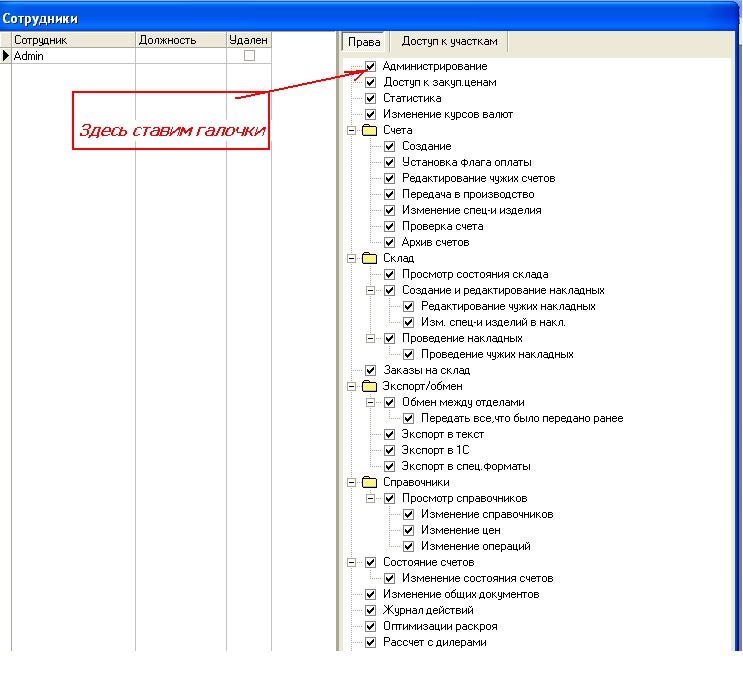Click Admin's empty Должность cell
743x680 pixels.
(181, 55)
